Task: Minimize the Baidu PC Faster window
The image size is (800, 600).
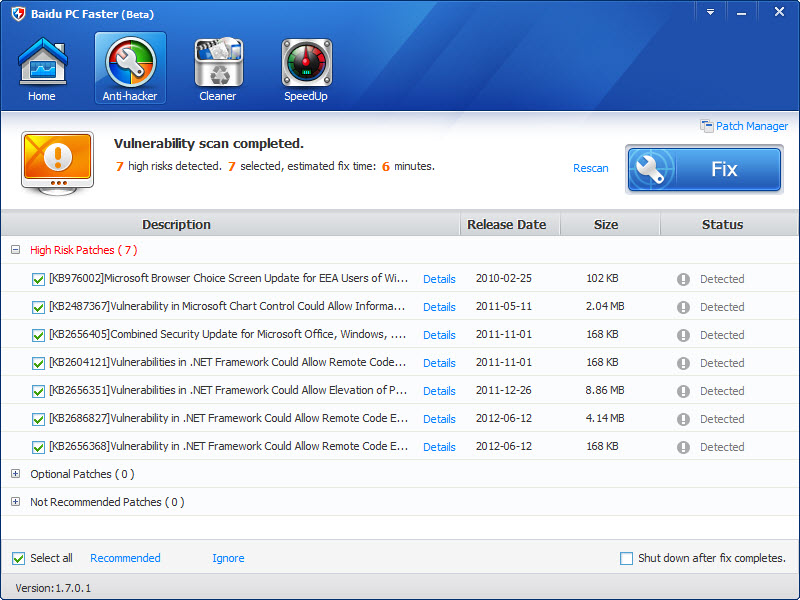Action: [741, 13]
